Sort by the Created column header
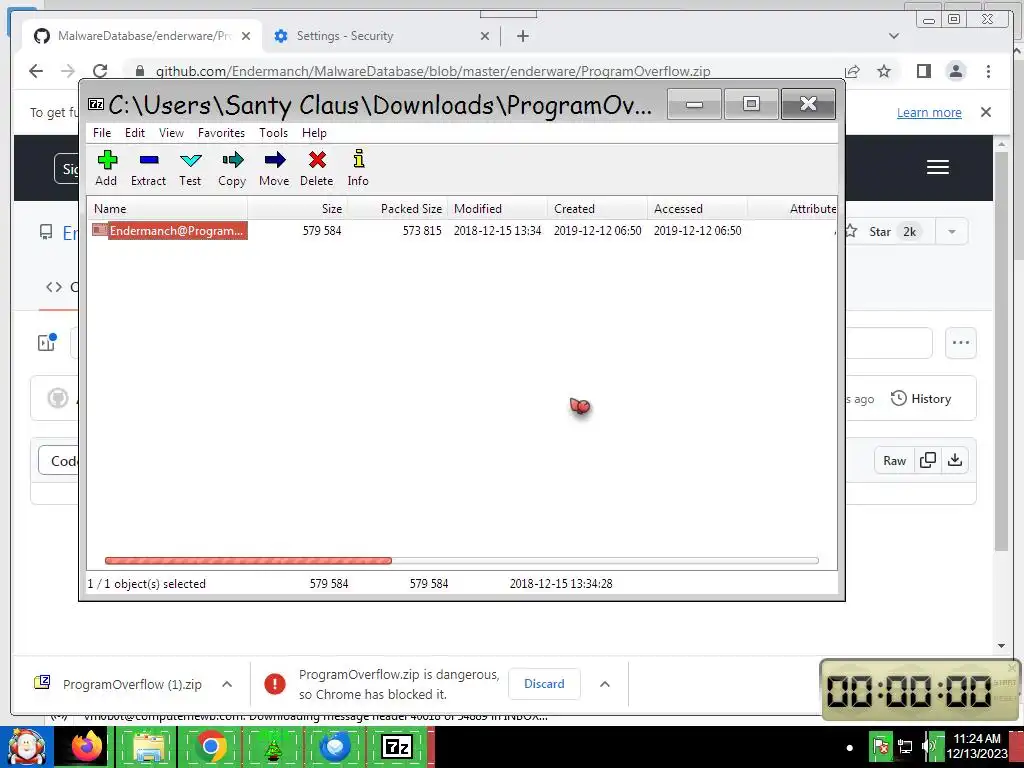The height and width of the screenshot is (768, 1024). [x=597, y=209]
